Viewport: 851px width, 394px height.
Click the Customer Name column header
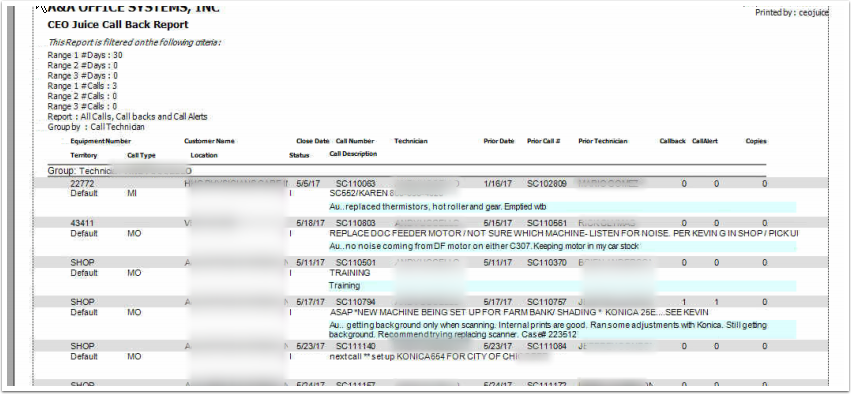[x=209, y=141]
